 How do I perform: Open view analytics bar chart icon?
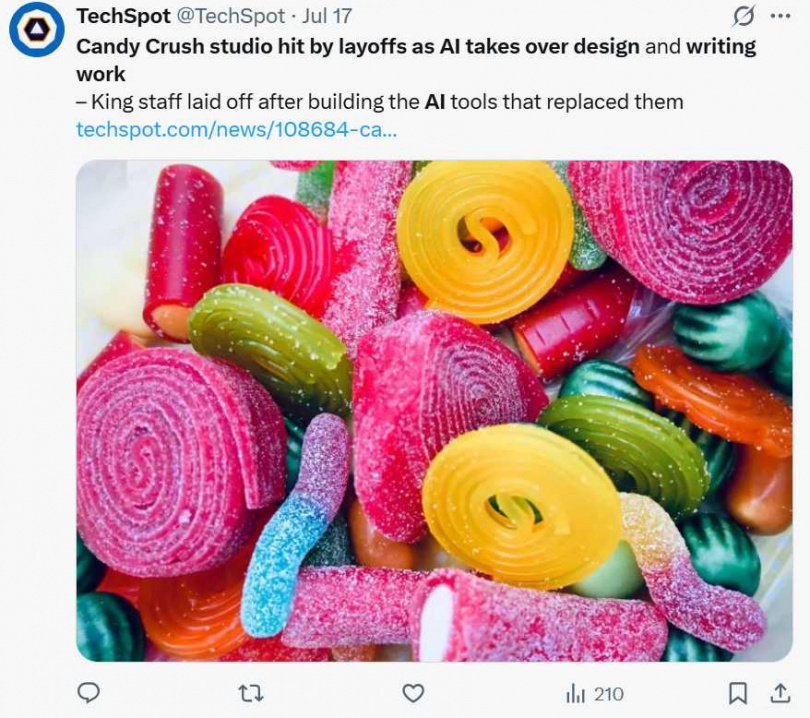[576, 693]
